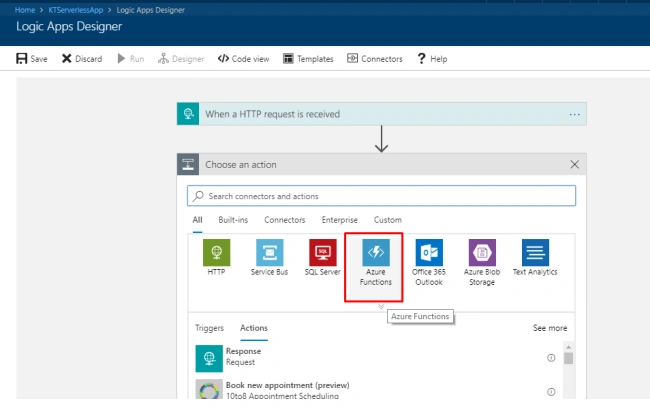650x416 pixels.
Task: Choose the Text Analytics connector icon
Action: [535, 252]
